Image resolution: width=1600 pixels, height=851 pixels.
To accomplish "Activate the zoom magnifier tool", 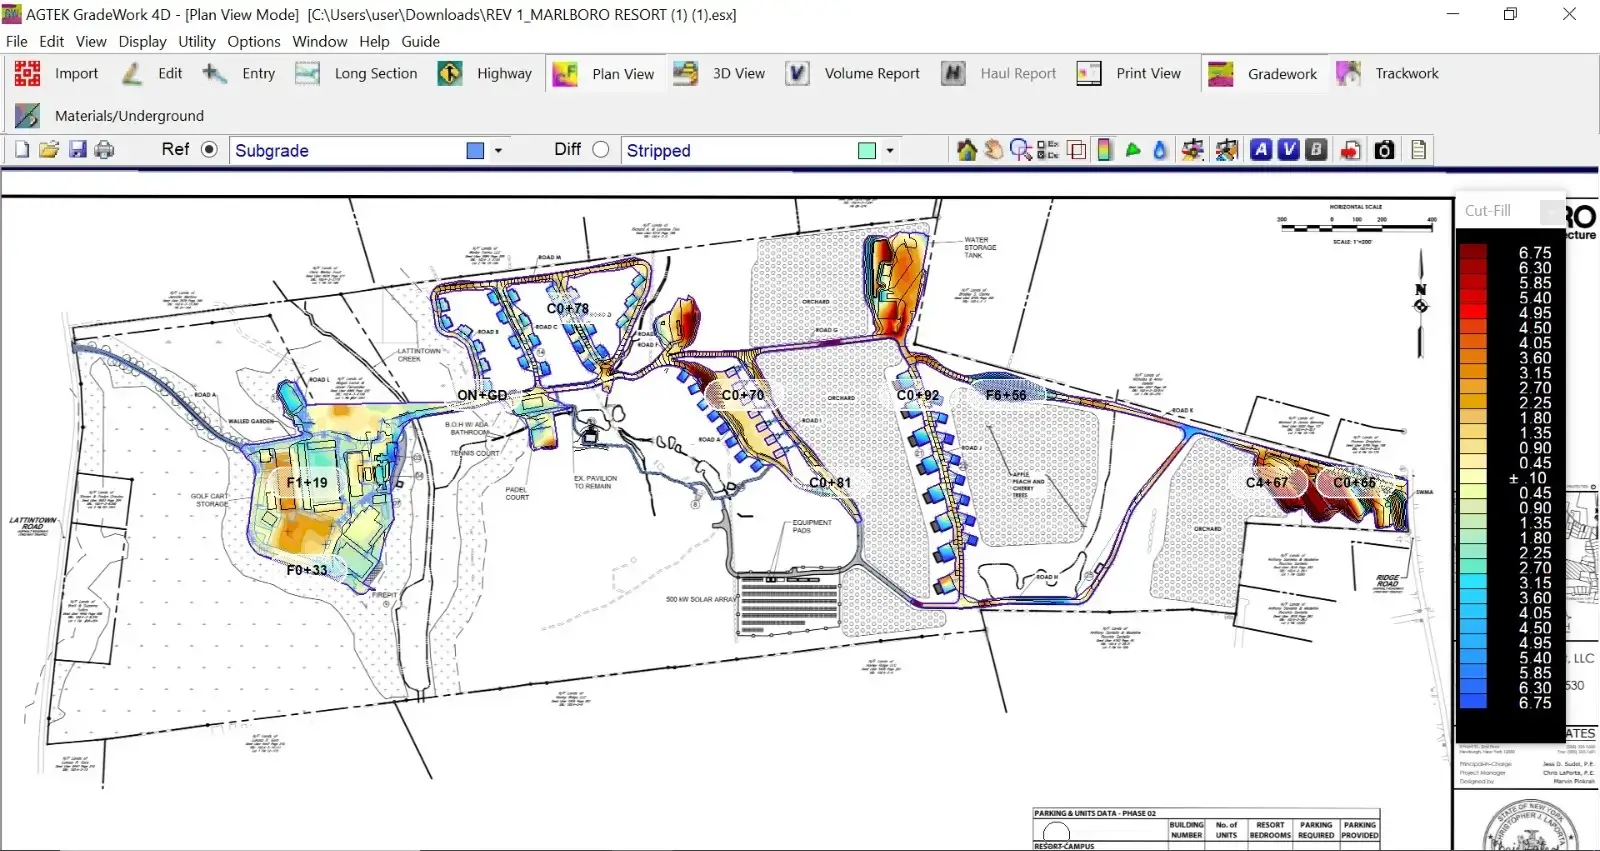I will pyautogui.click(x=1020, y=150).
